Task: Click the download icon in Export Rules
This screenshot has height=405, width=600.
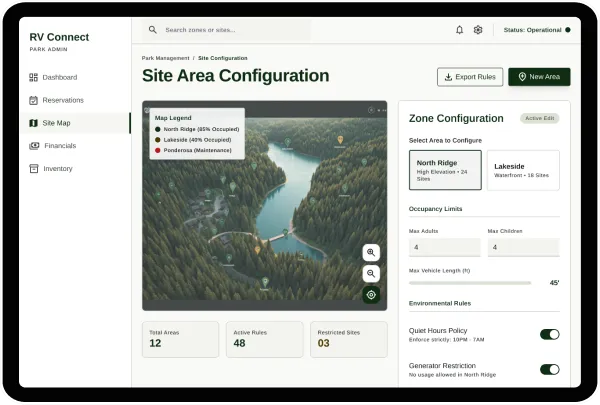Action: pyautogui.click(x=448, y=77)
